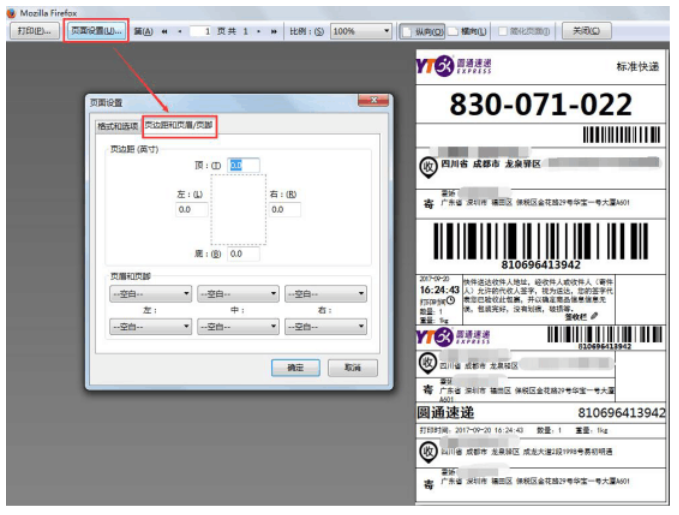The height and width of the screenshot is (515, 679).
Task: Go to first page using double-left arrow
Action: point(167,31)
